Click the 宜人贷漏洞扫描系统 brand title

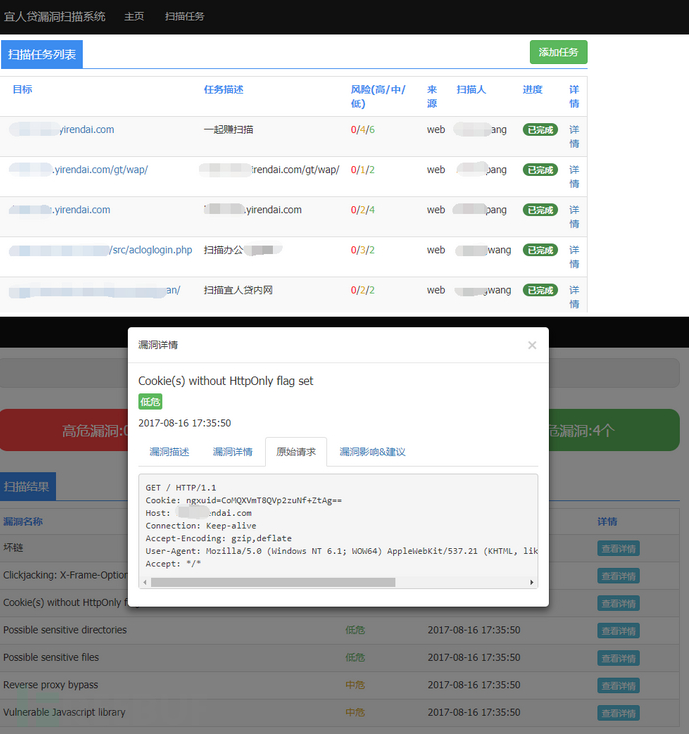(x=55, y=17)
